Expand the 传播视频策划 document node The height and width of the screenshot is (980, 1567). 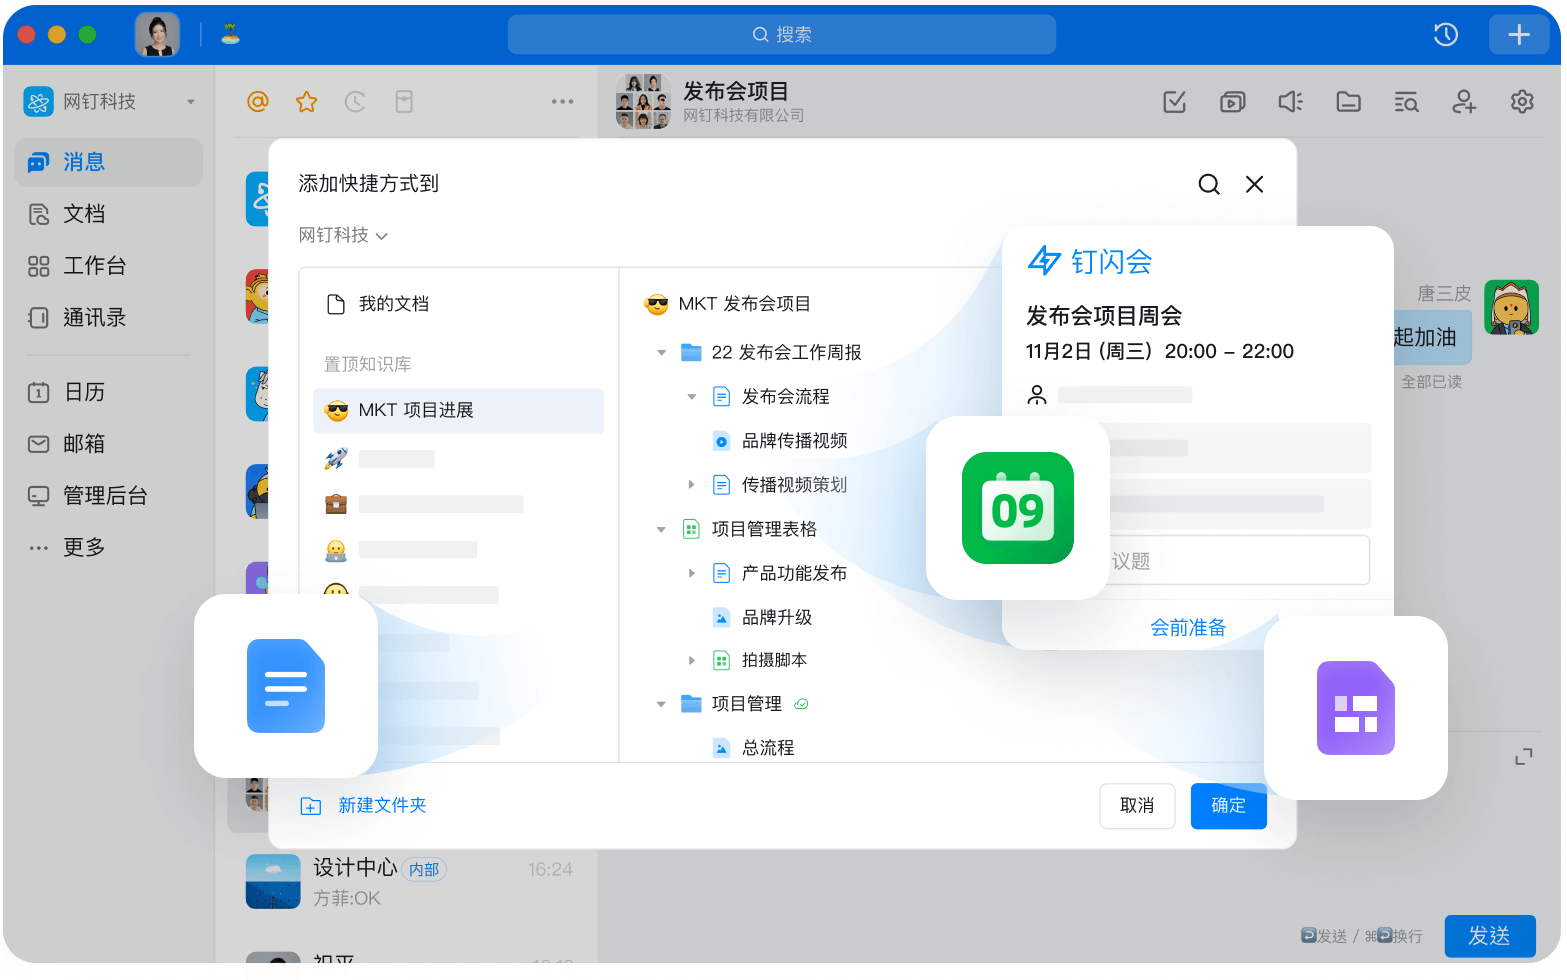(x=691, y=485)
